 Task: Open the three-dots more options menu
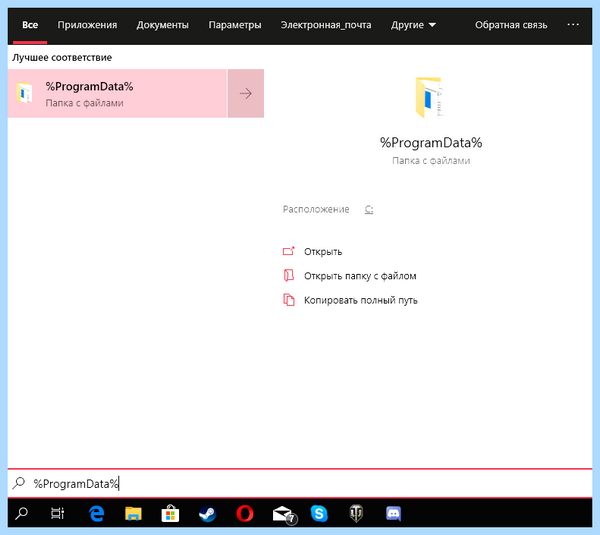[x=573, y=24]
